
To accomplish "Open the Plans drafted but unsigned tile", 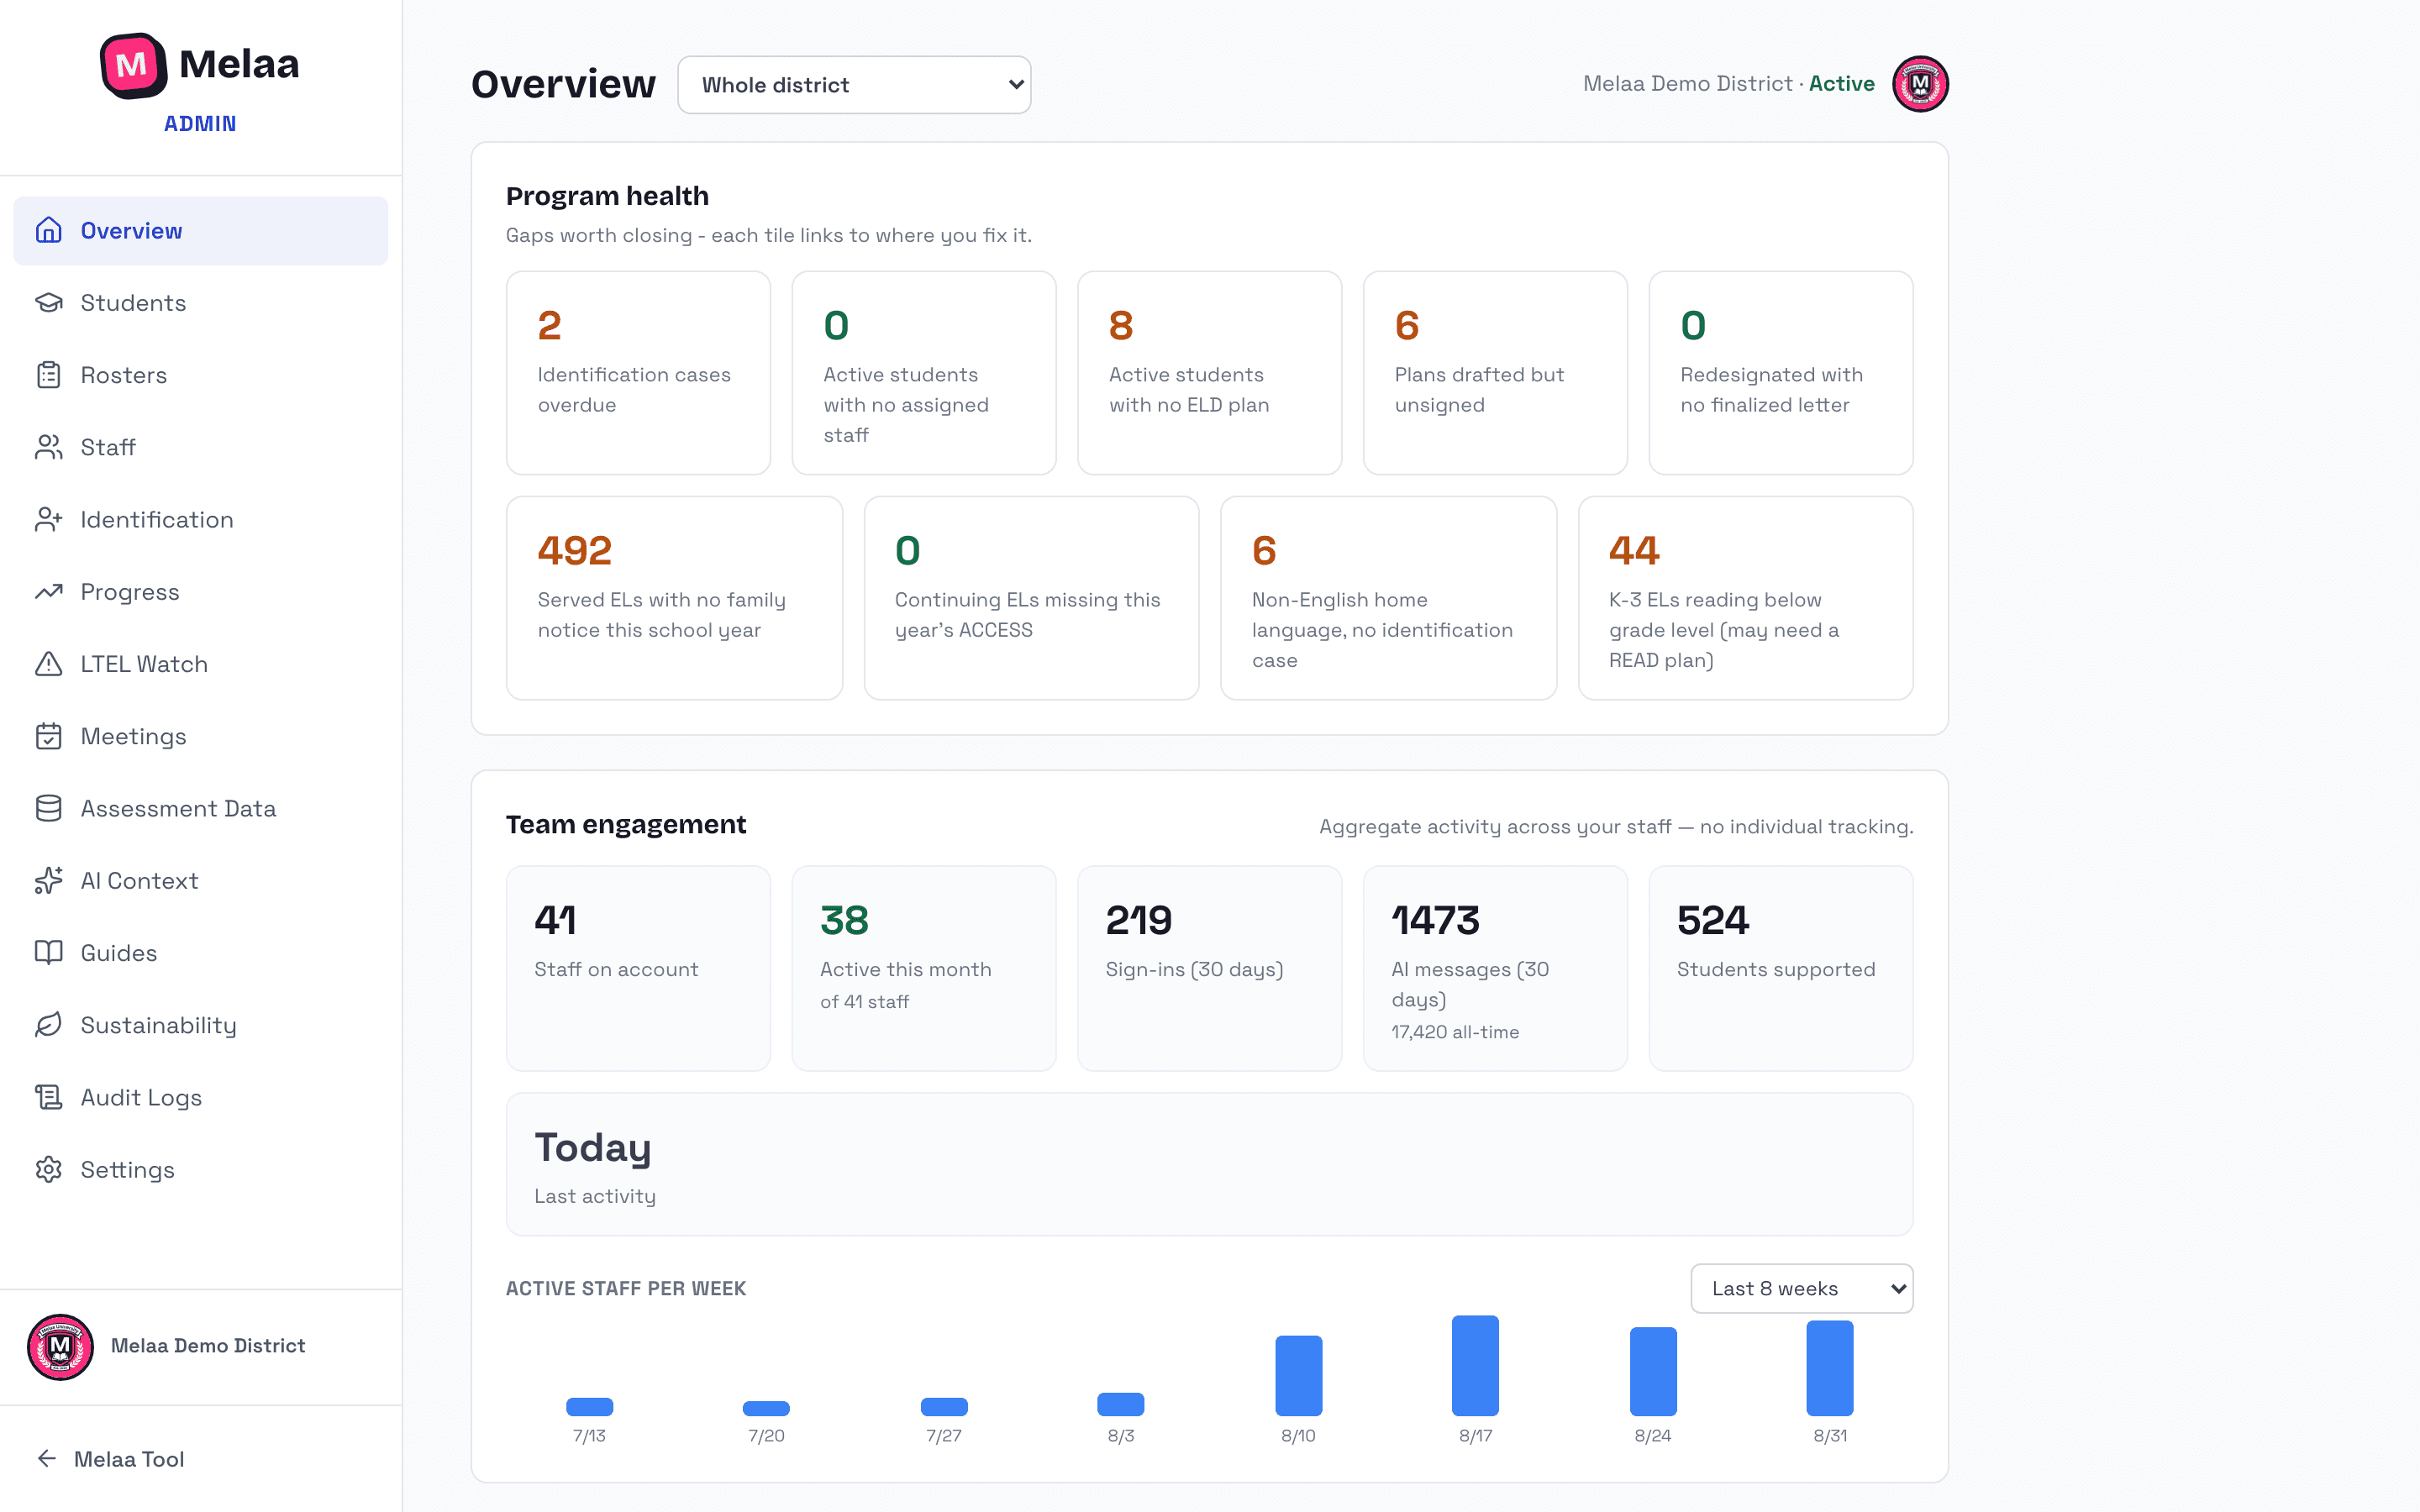I will click(1495, 373).
